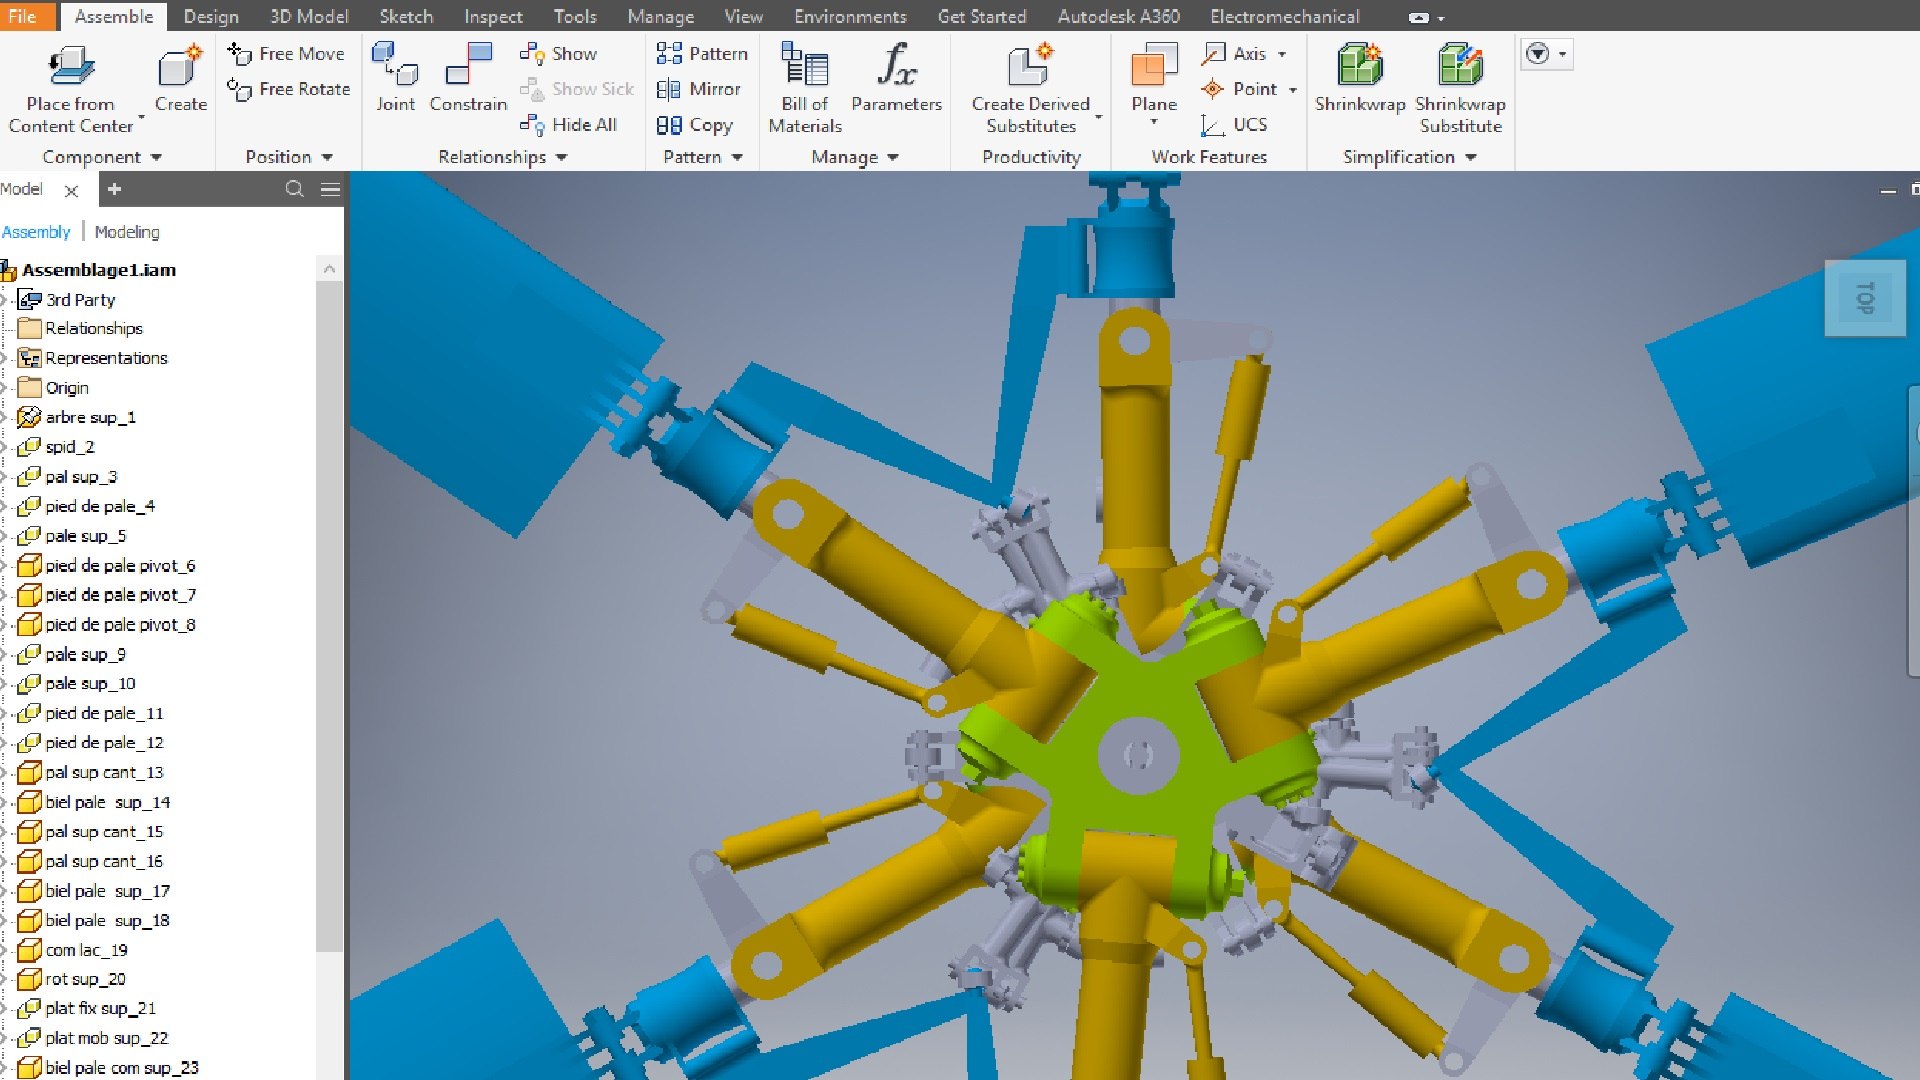Expand the Simplification panel dropdown
This screenshot has width=1920, height=1080.
tap(1470, 158)
